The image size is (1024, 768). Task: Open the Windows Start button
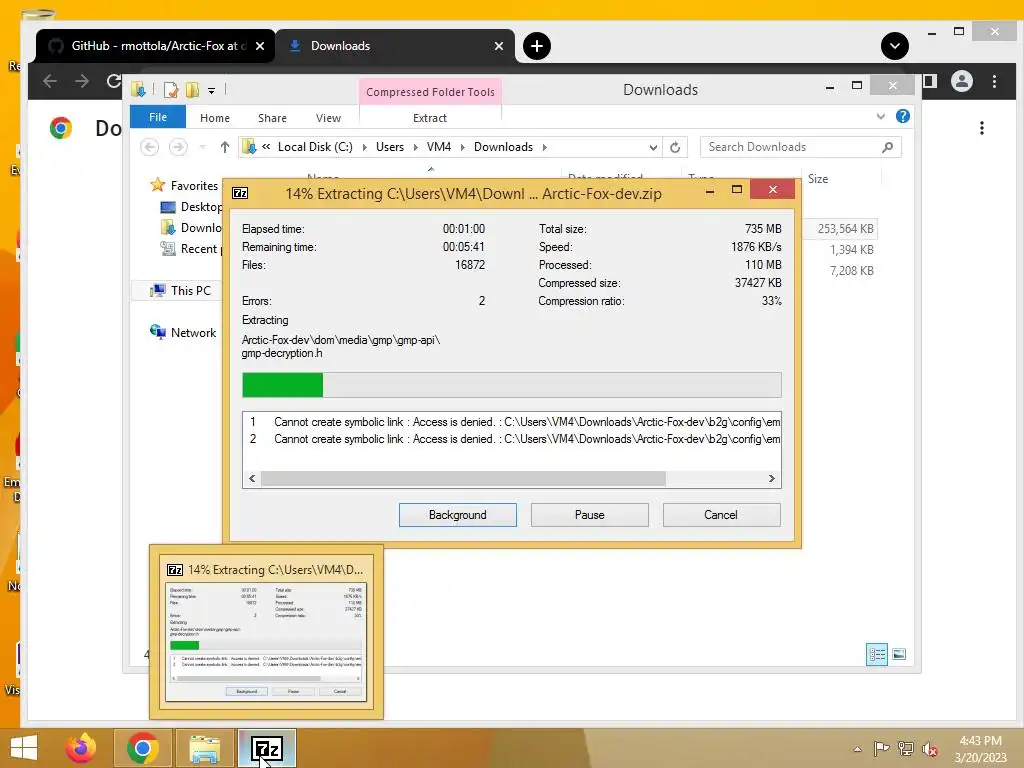click(24, 748)
